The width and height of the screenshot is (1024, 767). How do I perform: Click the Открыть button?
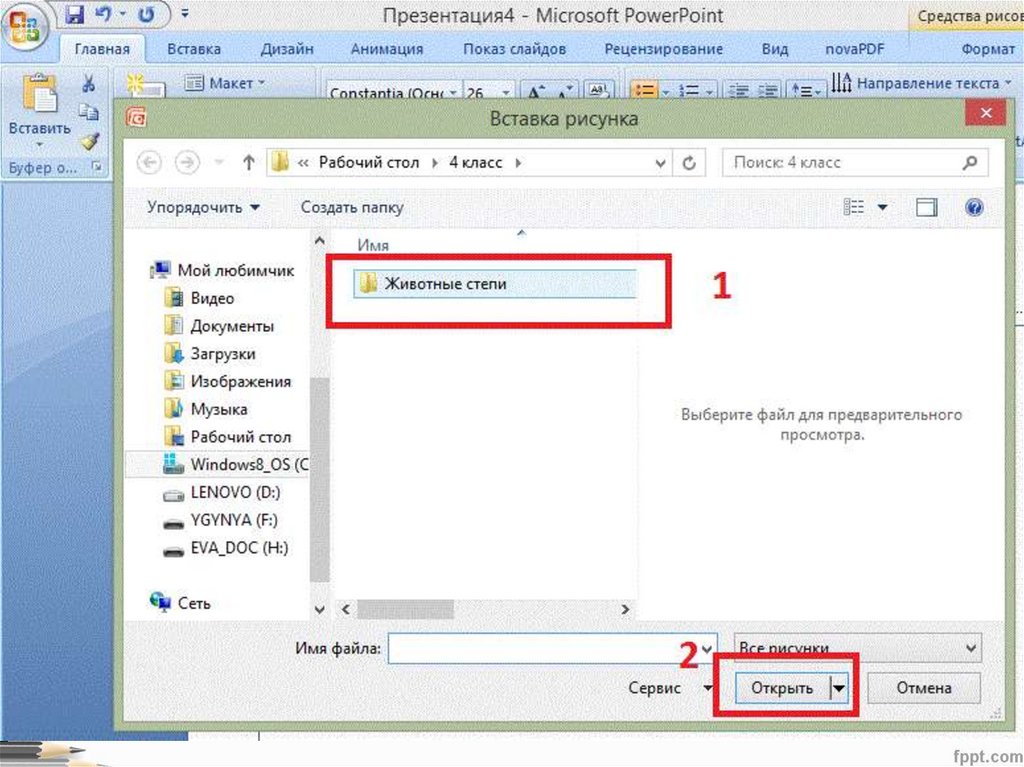click(782, 688)
